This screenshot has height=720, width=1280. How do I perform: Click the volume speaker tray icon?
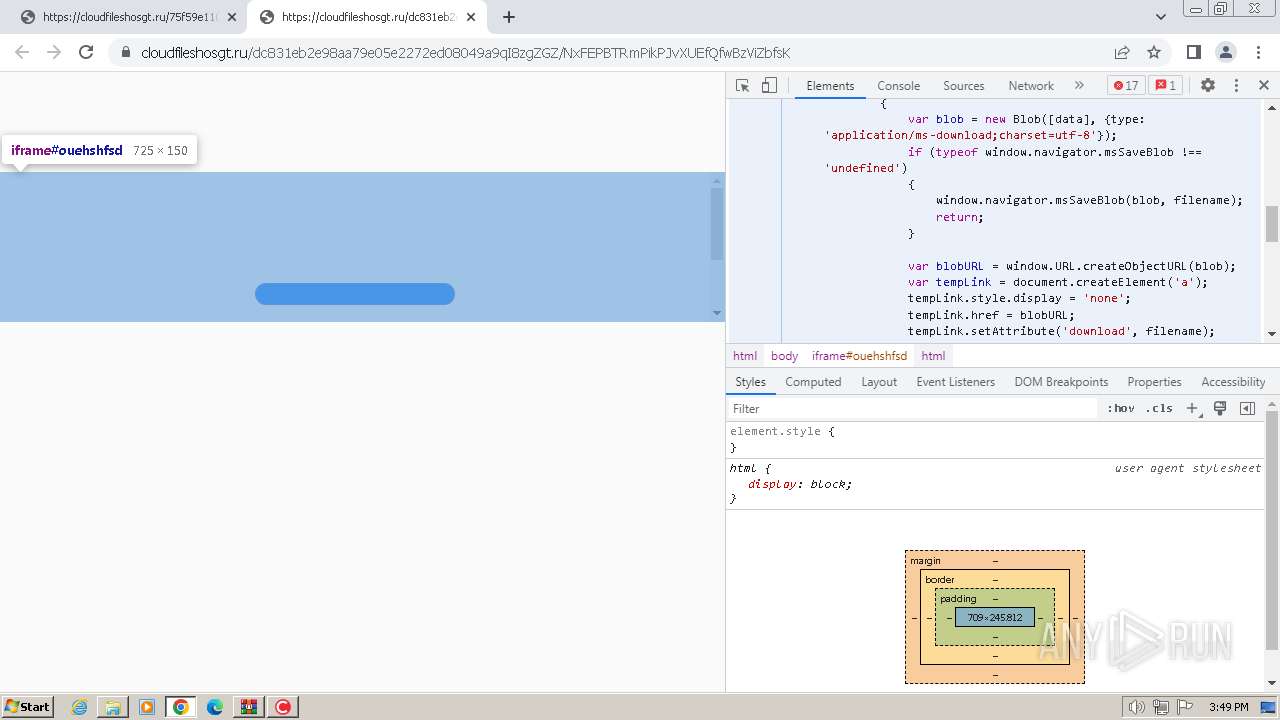click(x=1137, y=707)
